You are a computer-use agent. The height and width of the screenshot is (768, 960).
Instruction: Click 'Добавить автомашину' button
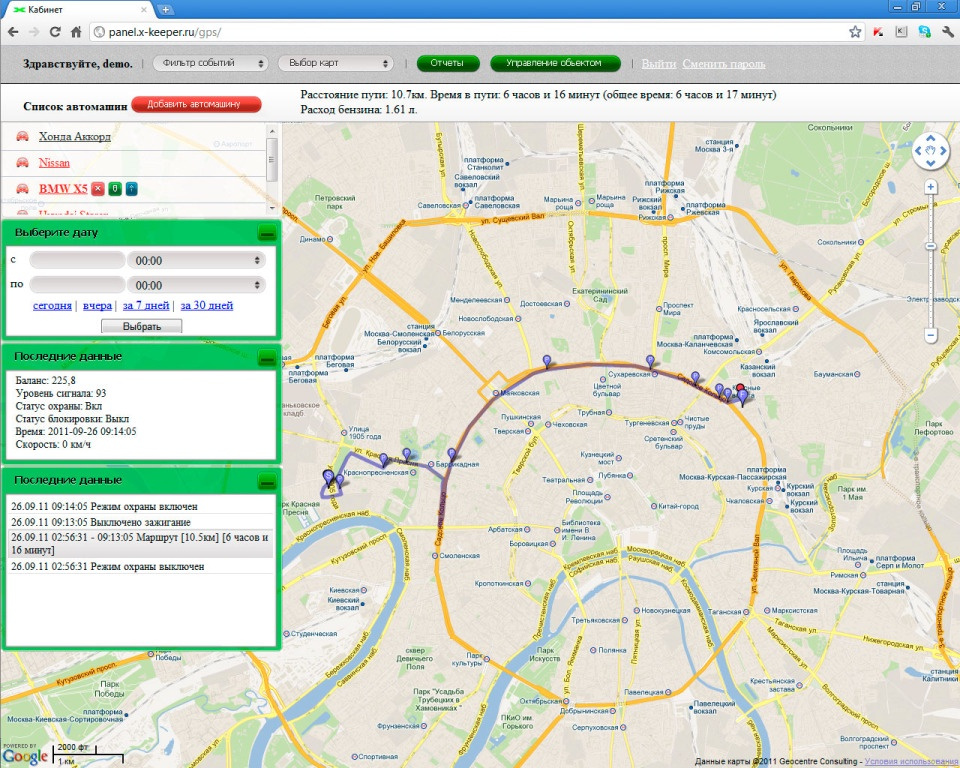click(x=196, y=104)
